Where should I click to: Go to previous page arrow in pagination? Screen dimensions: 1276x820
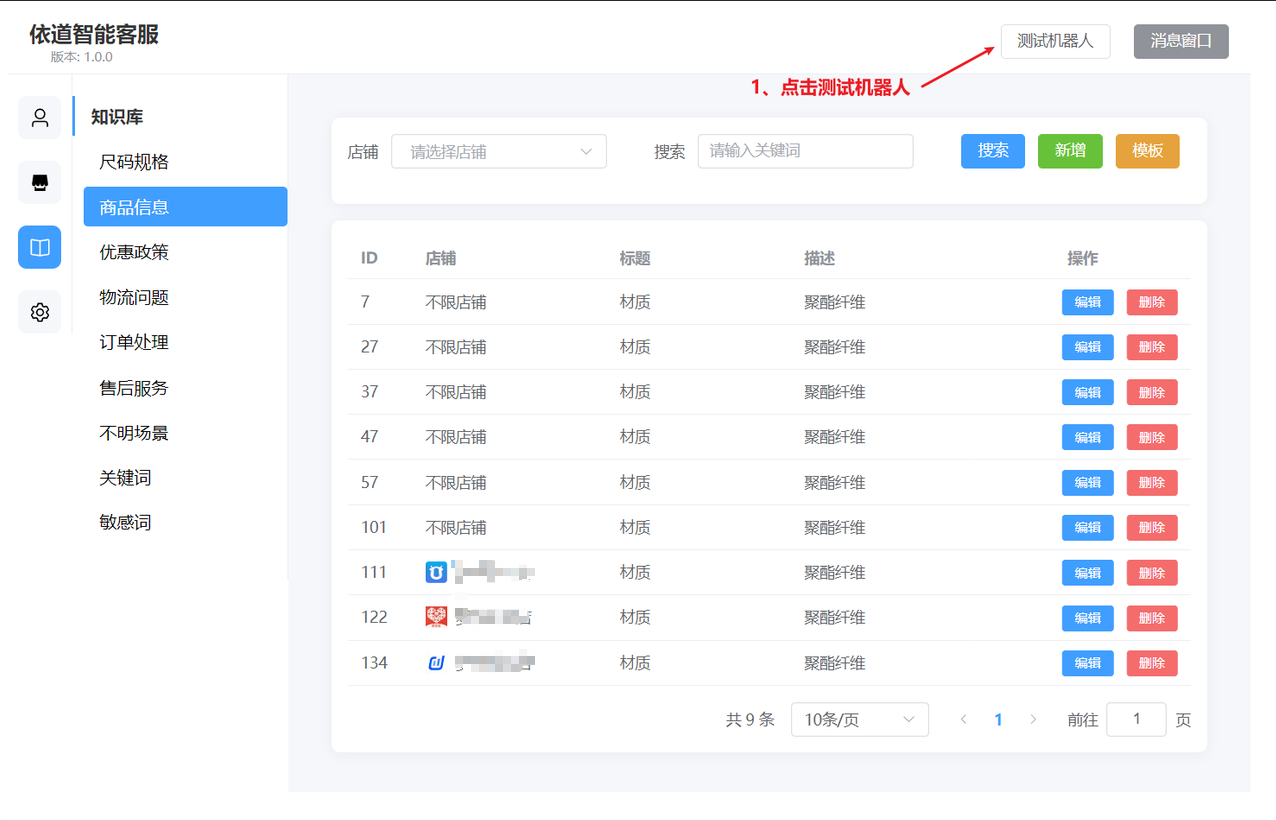(x=964, y=720)
